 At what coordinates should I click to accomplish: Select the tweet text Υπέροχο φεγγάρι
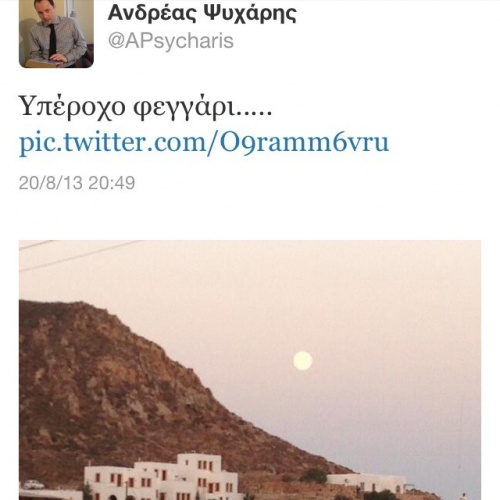click(145, 108)
